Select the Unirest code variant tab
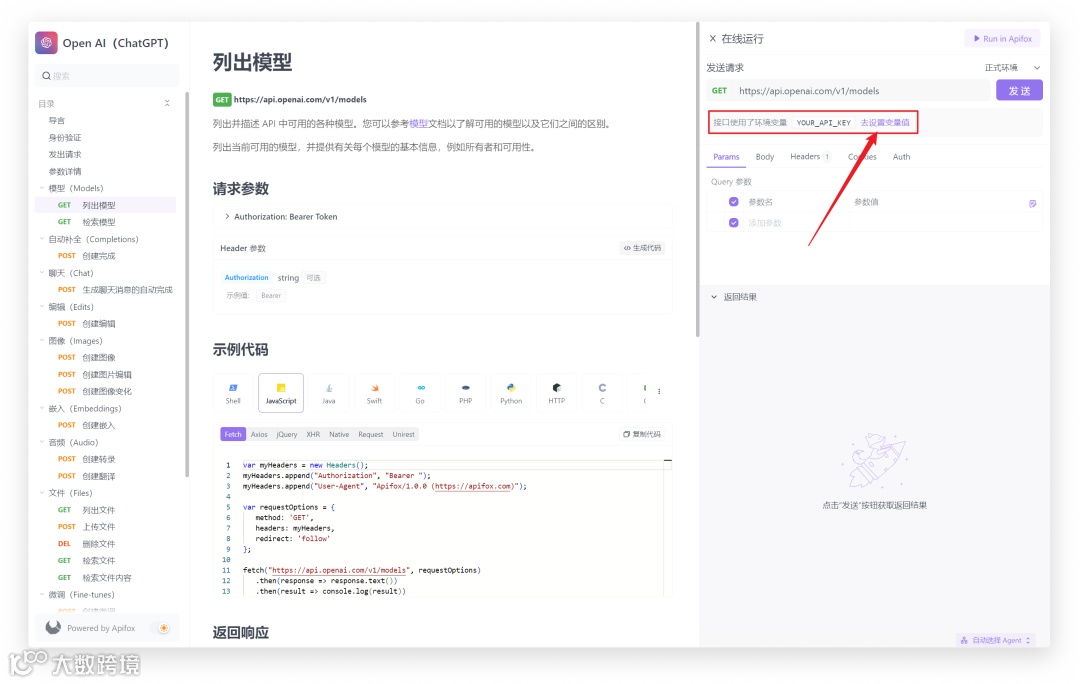This screenshot has height=684, width=1080. tap(404, 434)
